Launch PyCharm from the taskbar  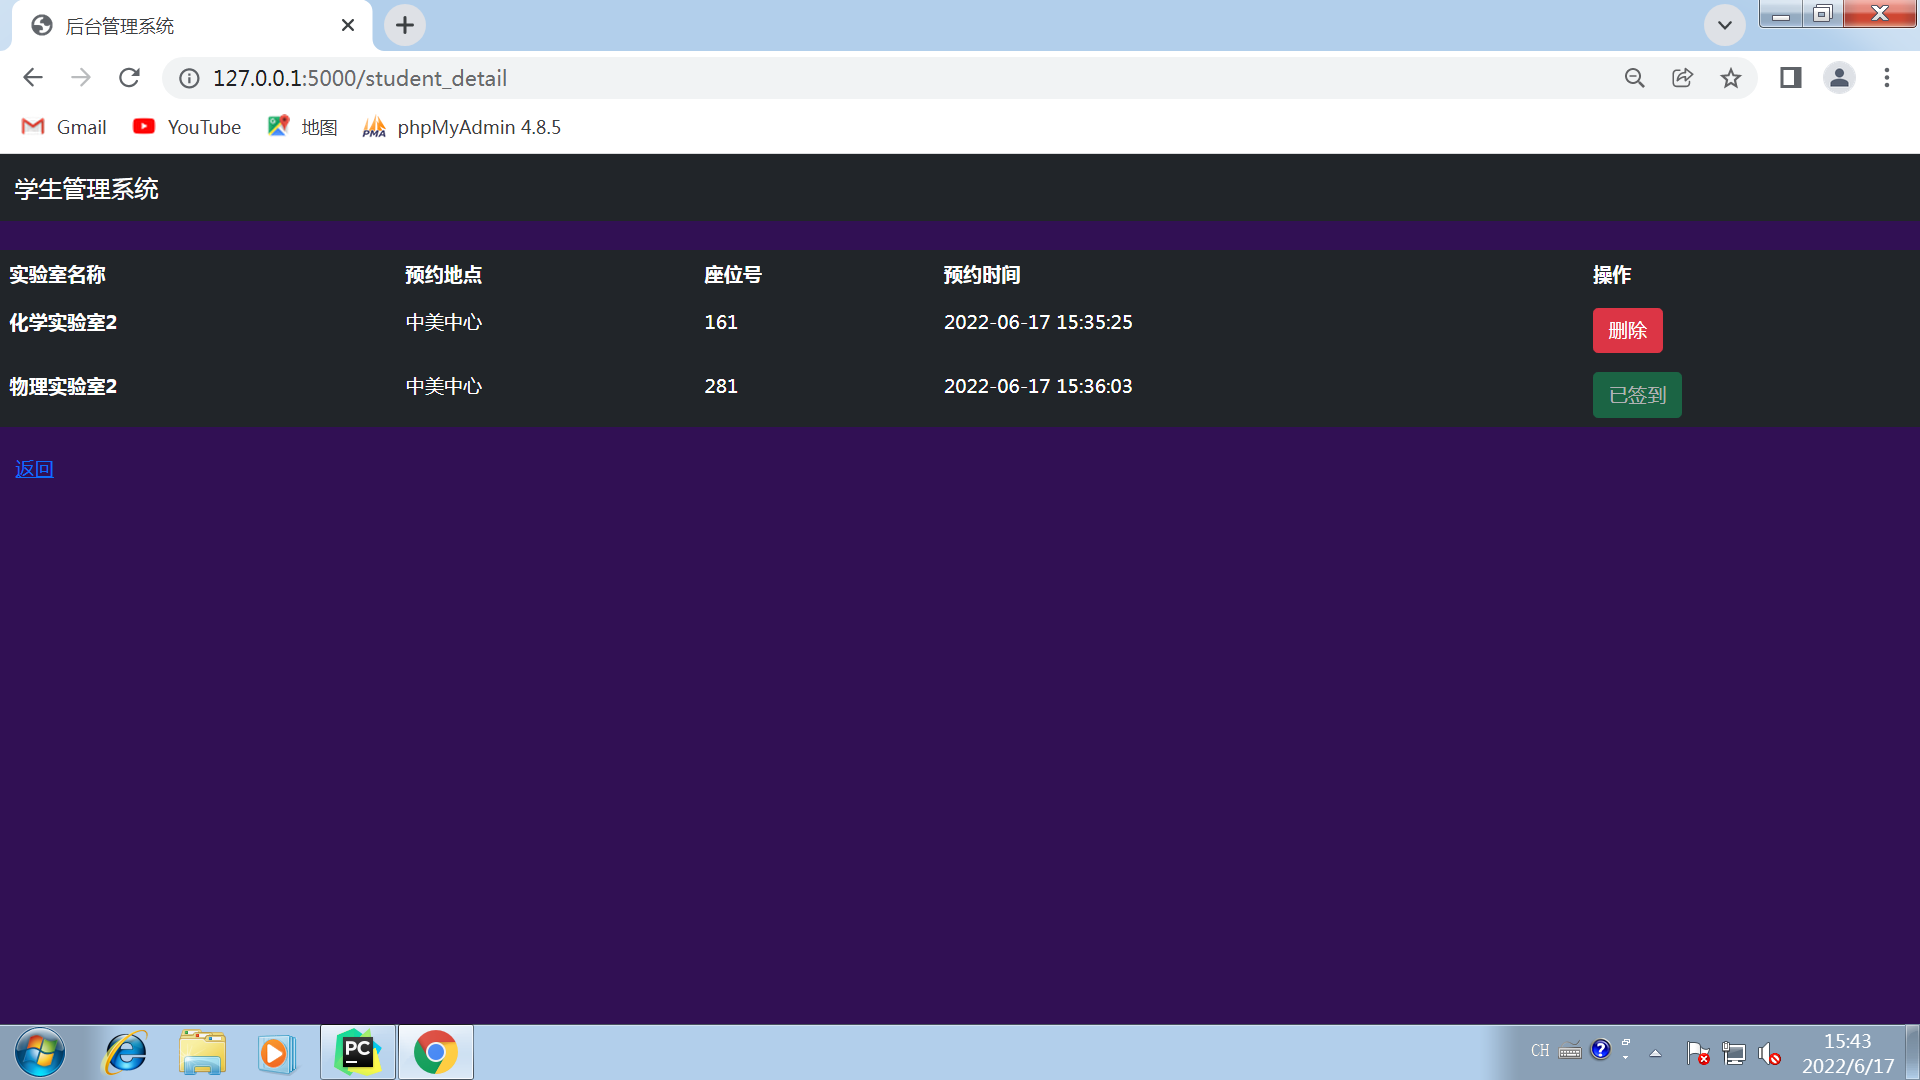click(356, 1052)
